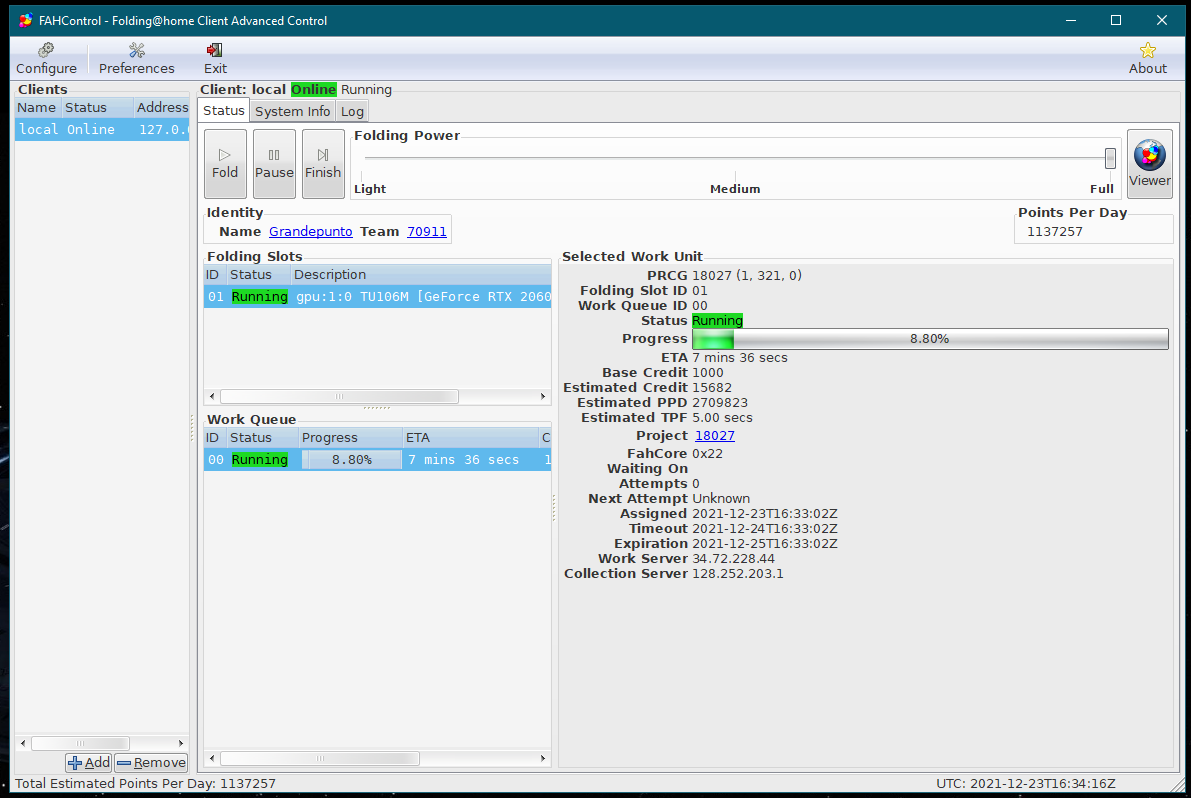Add a new client with Add button
The height and width of the screenshot is (798, 1191).
tap(89, 762)
